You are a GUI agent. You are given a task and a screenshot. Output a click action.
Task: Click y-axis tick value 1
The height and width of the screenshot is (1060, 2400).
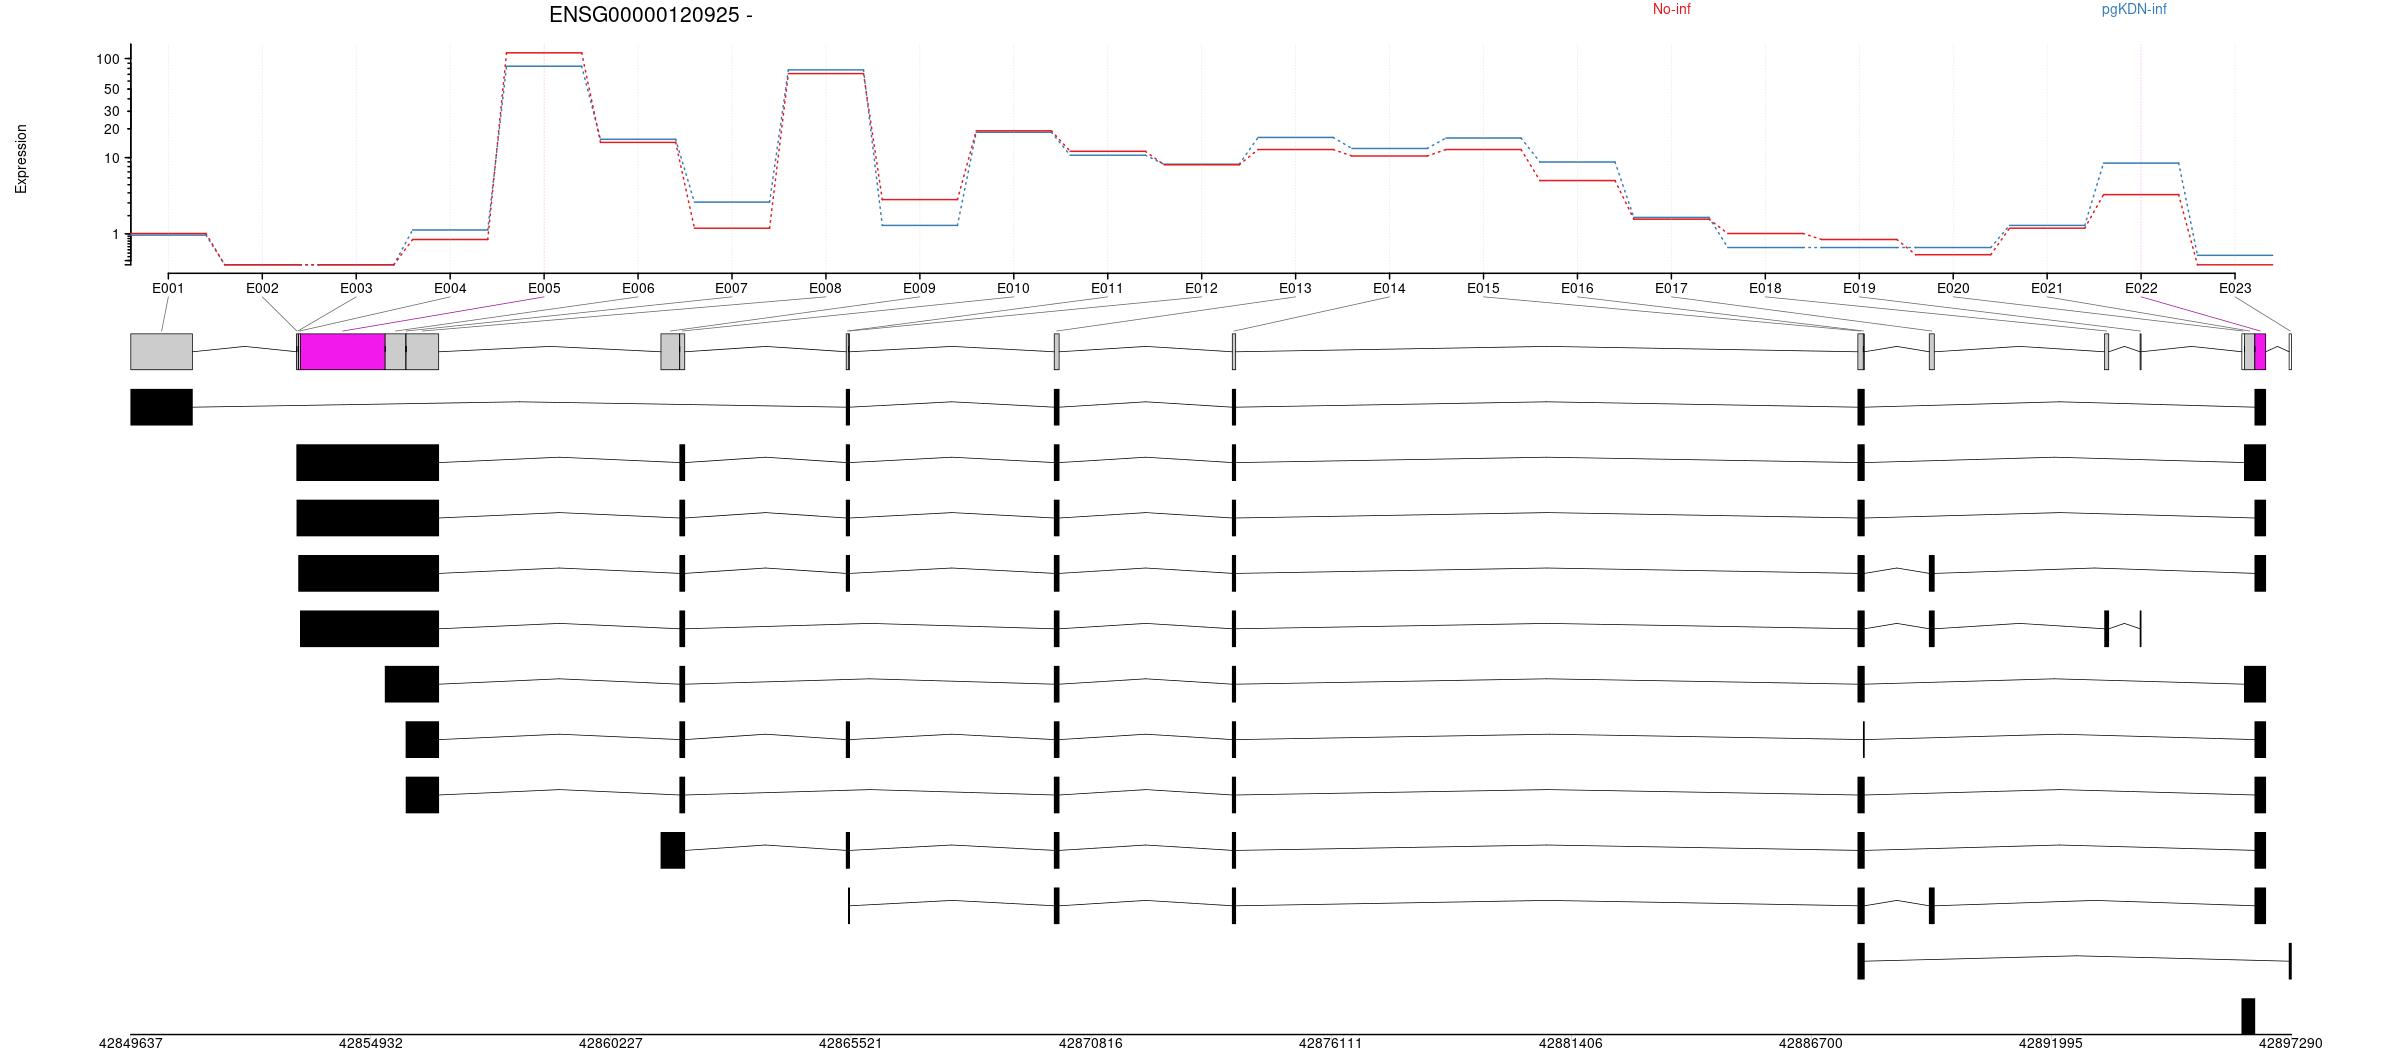click(x=116, y=234)
